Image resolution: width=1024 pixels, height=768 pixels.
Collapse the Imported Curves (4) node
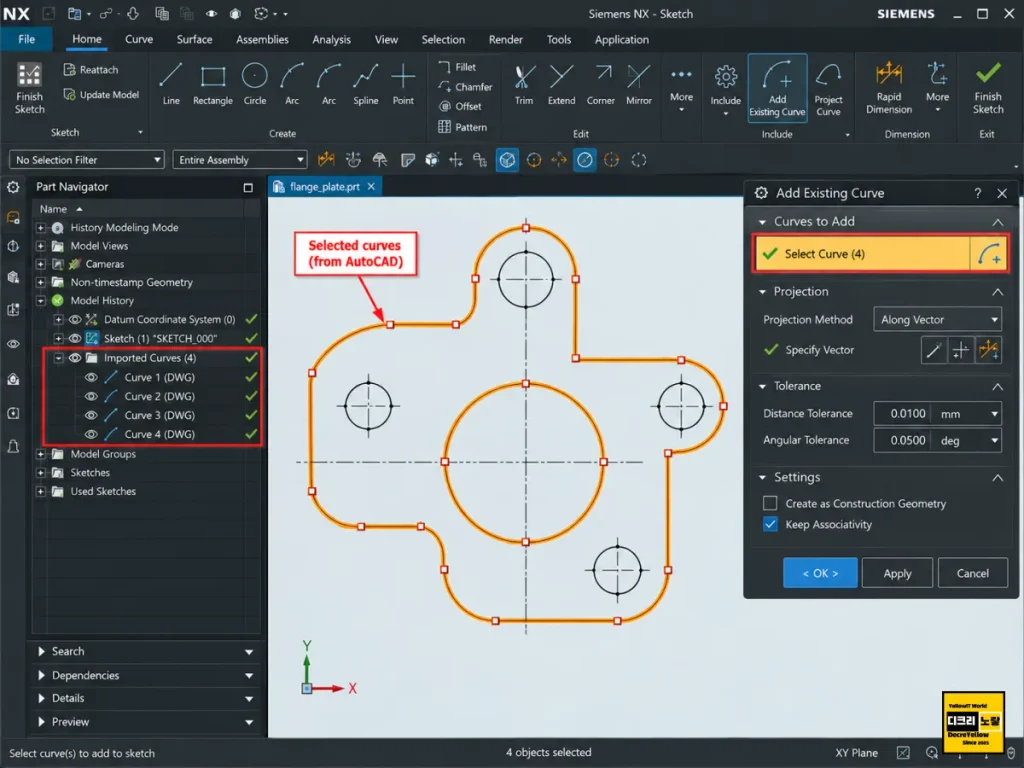point(58,358)
